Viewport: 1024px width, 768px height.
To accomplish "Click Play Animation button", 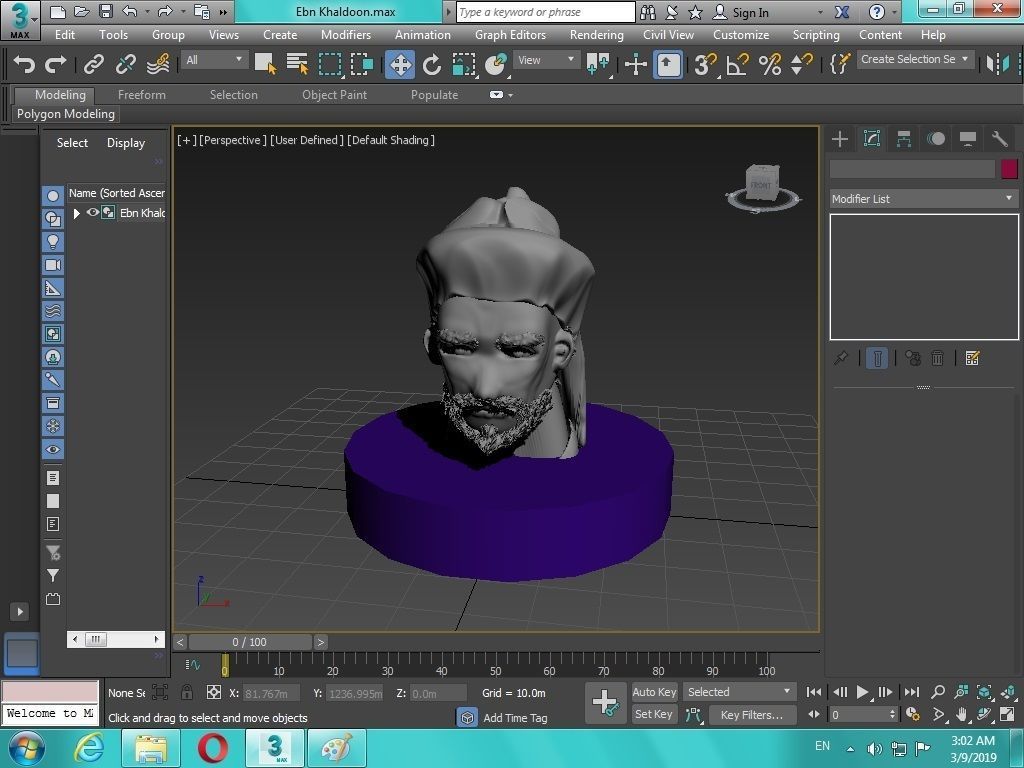I will coord(862,692).
